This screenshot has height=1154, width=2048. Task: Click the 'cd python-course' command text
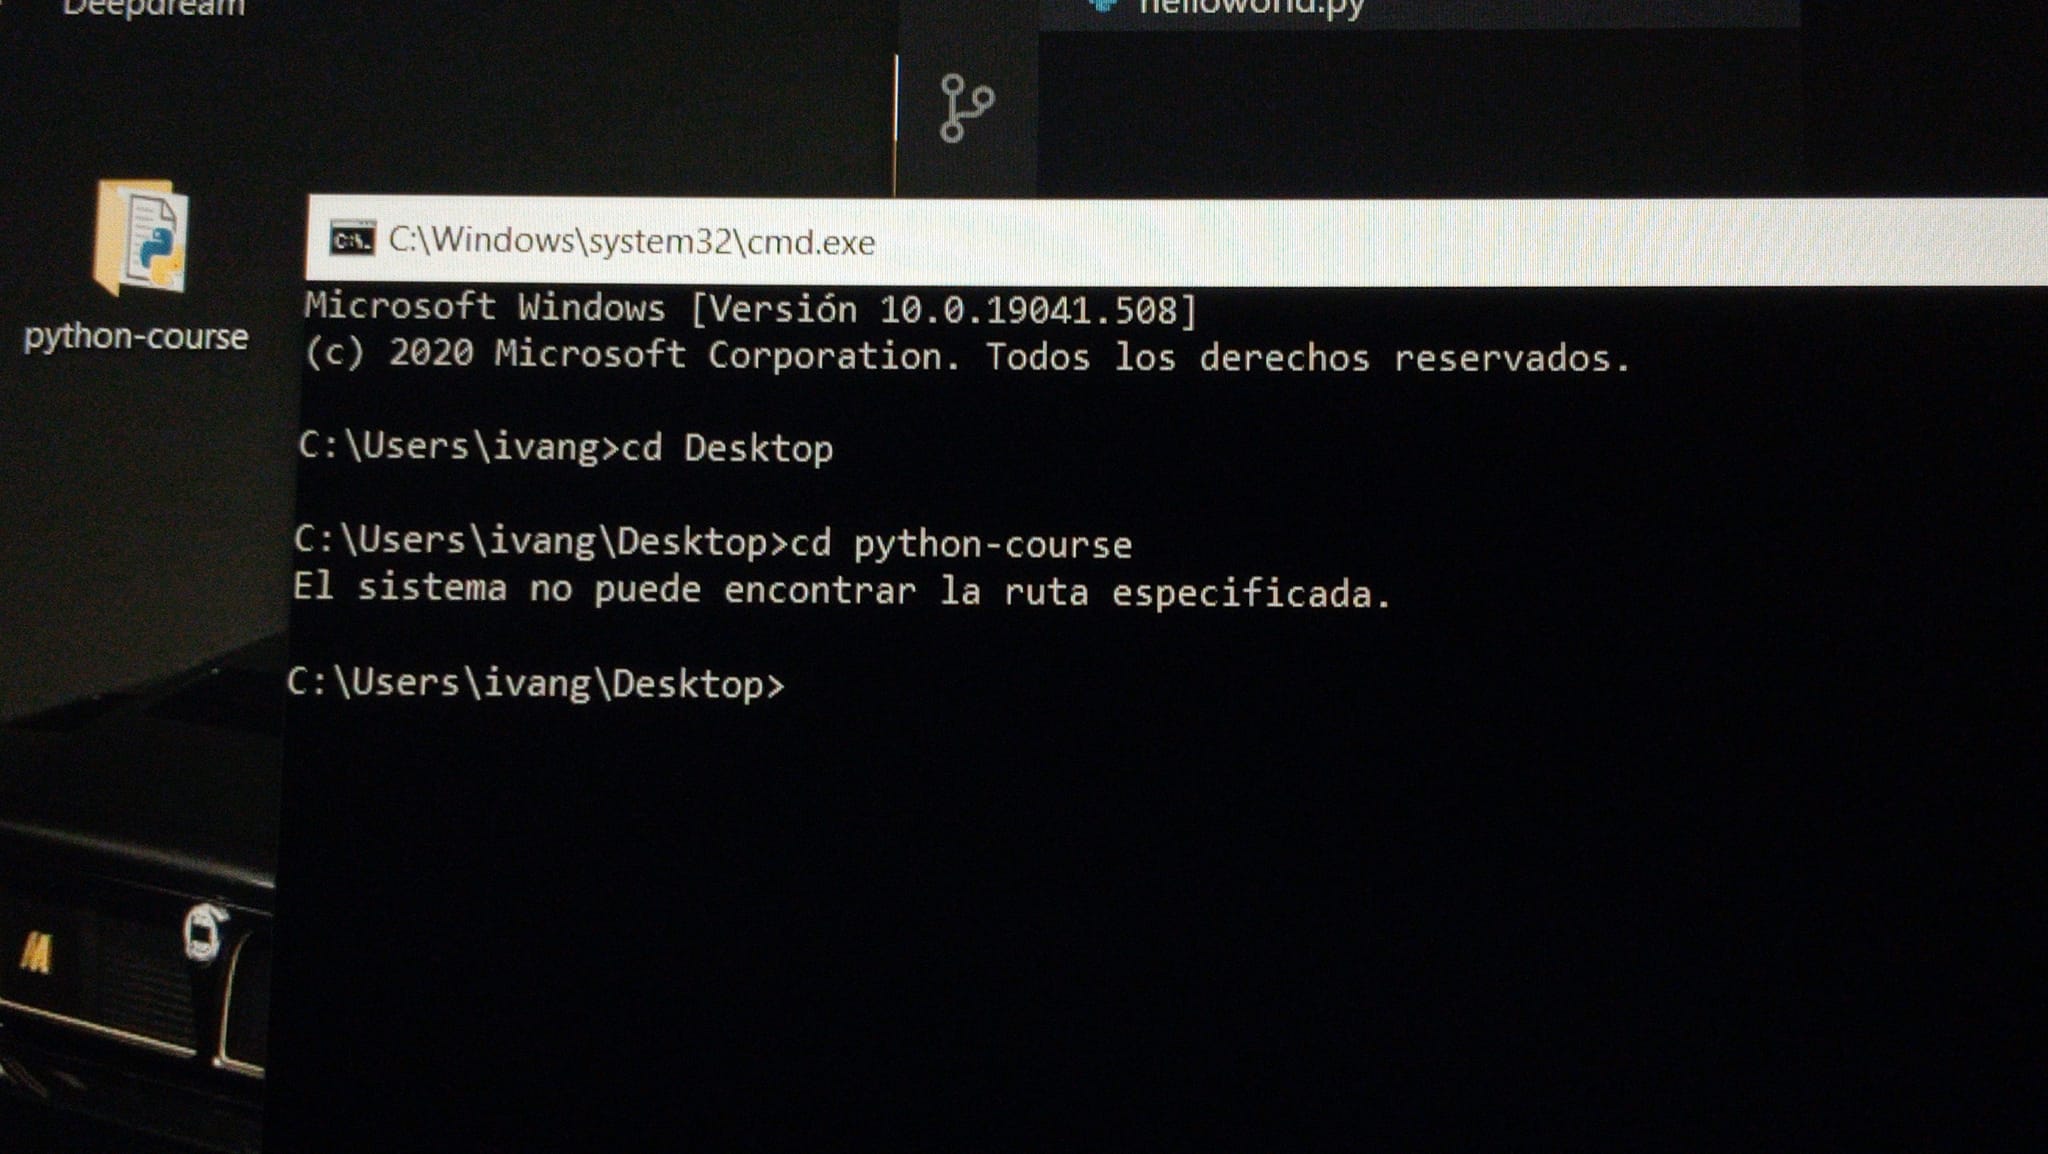point(961,544)
